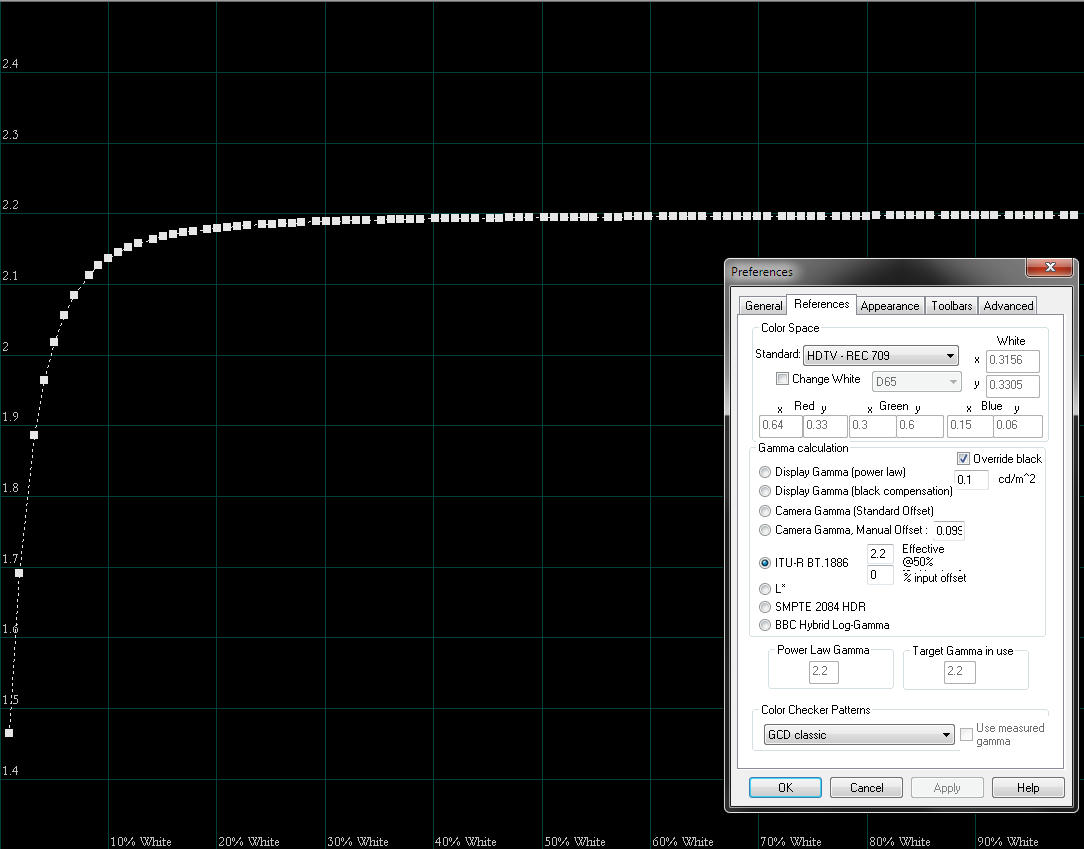This screenshot has width=1084, height=849.
Task: Close the Preferences dialog window
Action: pos(1050,268)
